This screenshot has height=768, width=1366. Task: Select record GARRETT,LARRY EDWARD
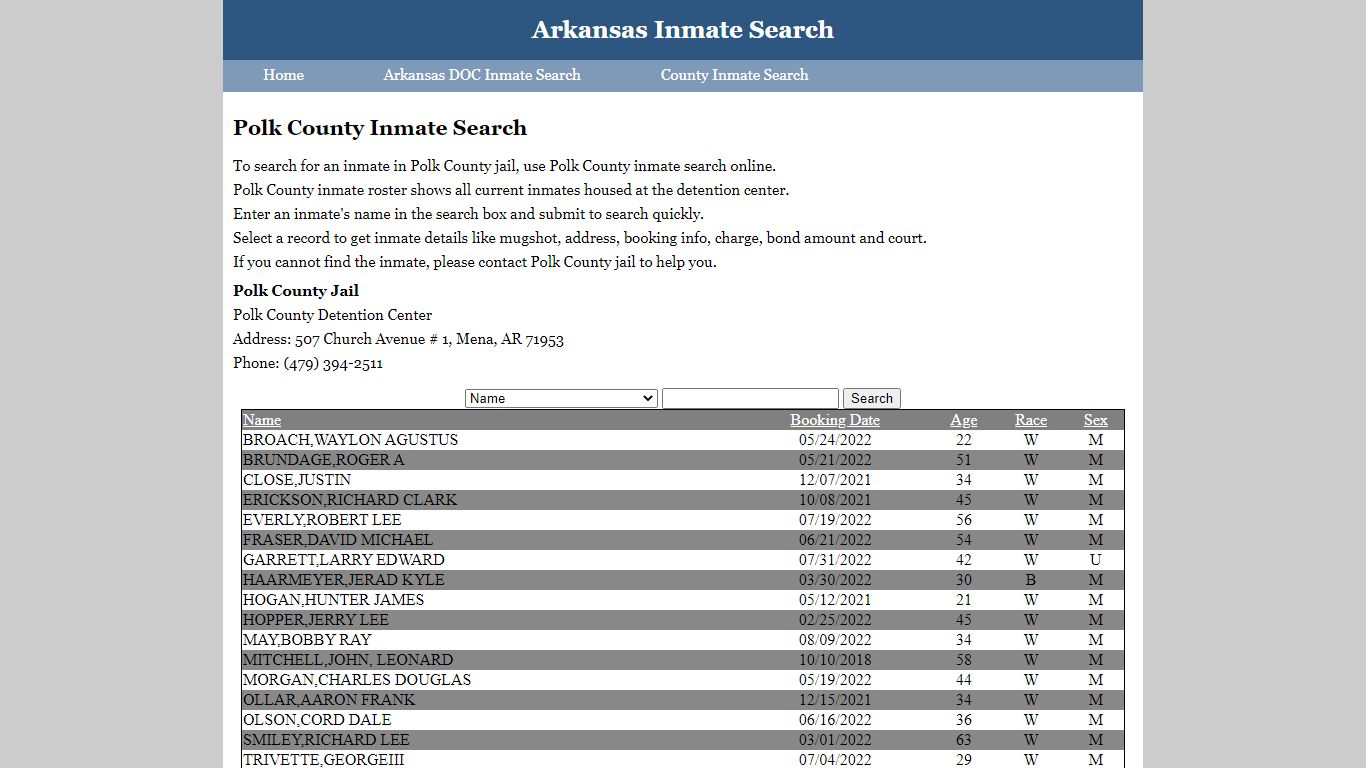683,560
